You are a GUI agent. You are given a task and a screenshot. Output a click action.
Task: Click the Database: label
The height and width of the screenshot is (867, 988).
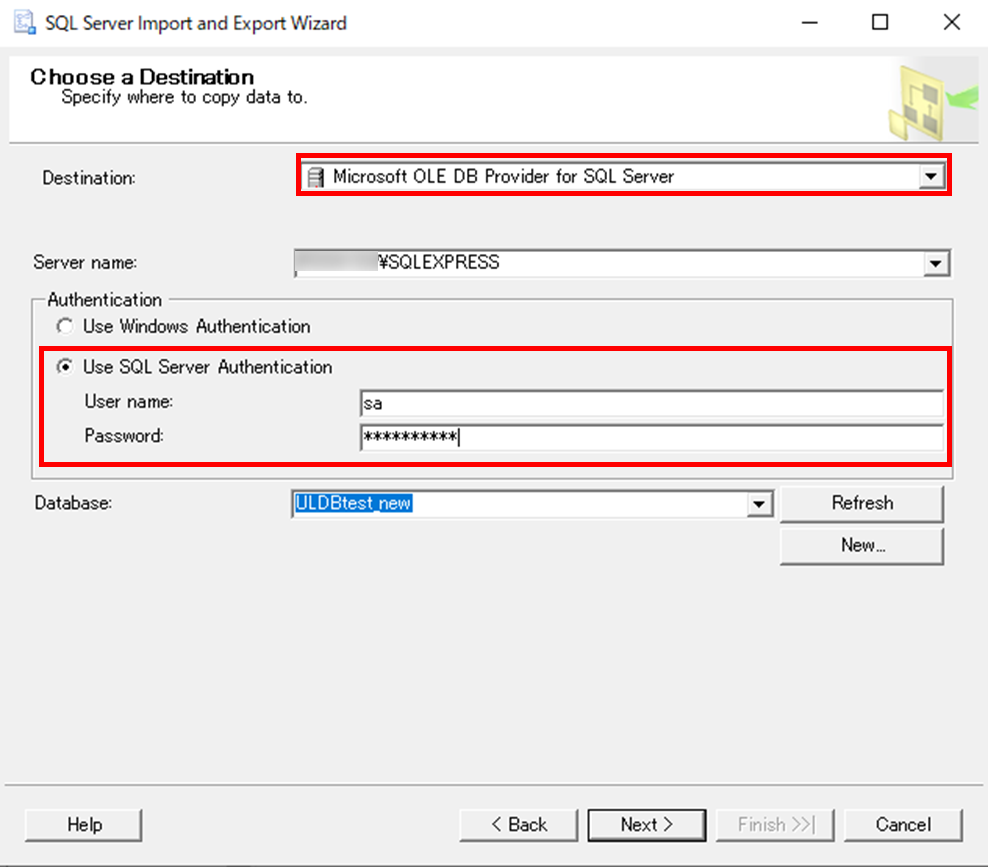point(73,503)
